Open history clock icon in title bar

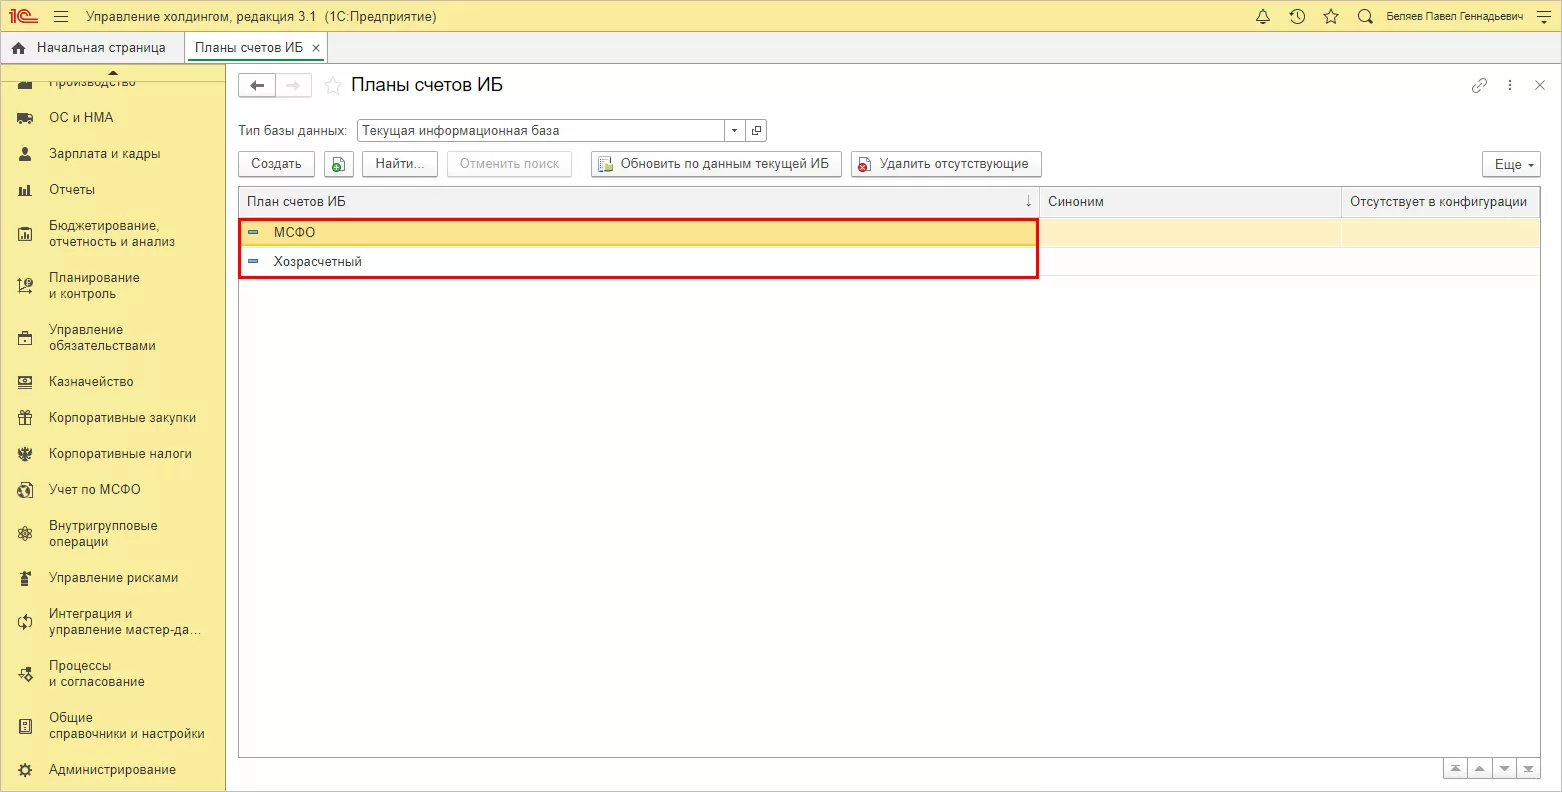click(x=1297, y=17)
